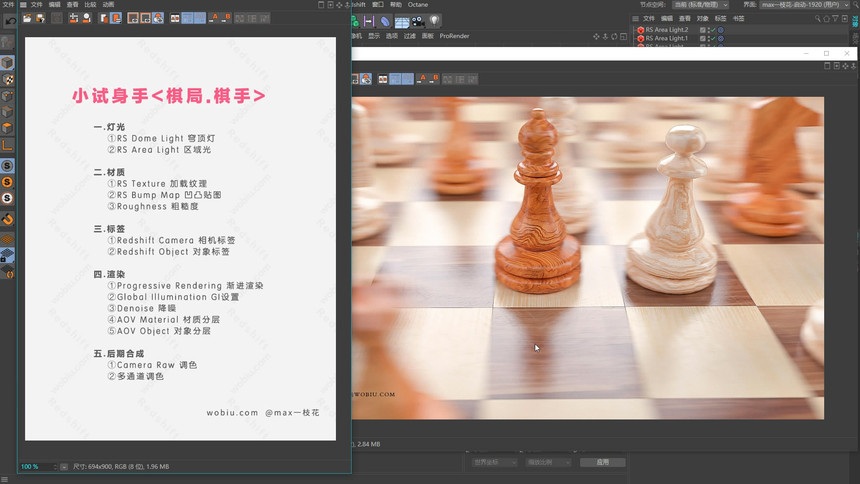
Task: Click the 应用 button at bottom
Action: click(603, 462)
